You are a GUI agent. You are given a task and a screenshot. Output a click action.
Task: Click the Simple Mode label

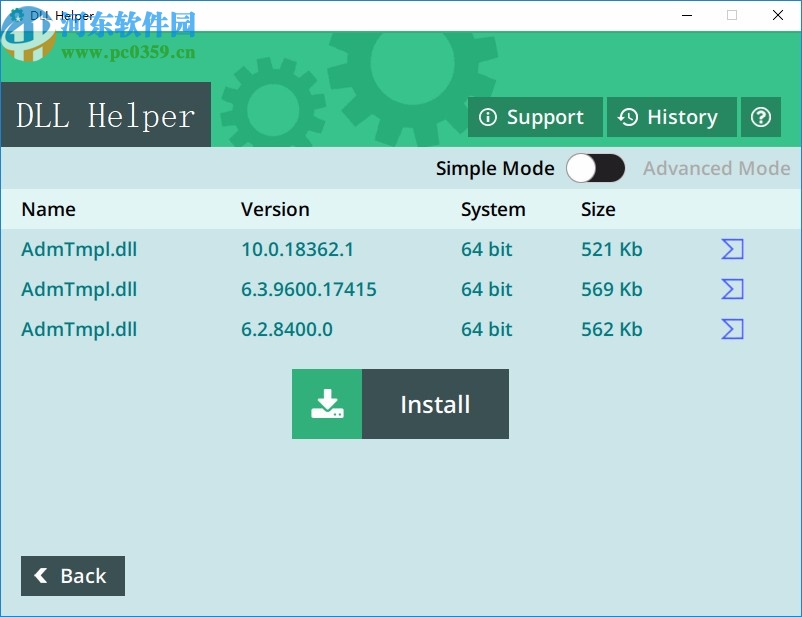click(x=495, y=168)
